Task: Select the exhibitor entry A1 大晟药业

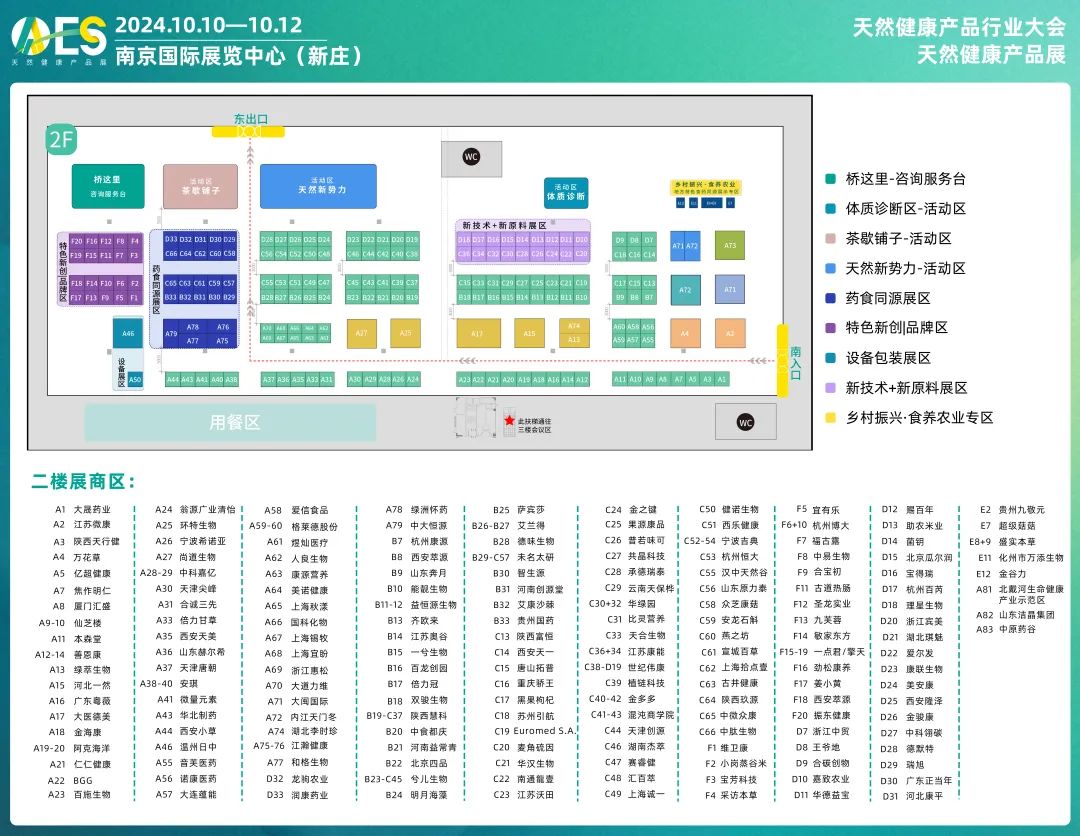Action: tap(83, 510)
